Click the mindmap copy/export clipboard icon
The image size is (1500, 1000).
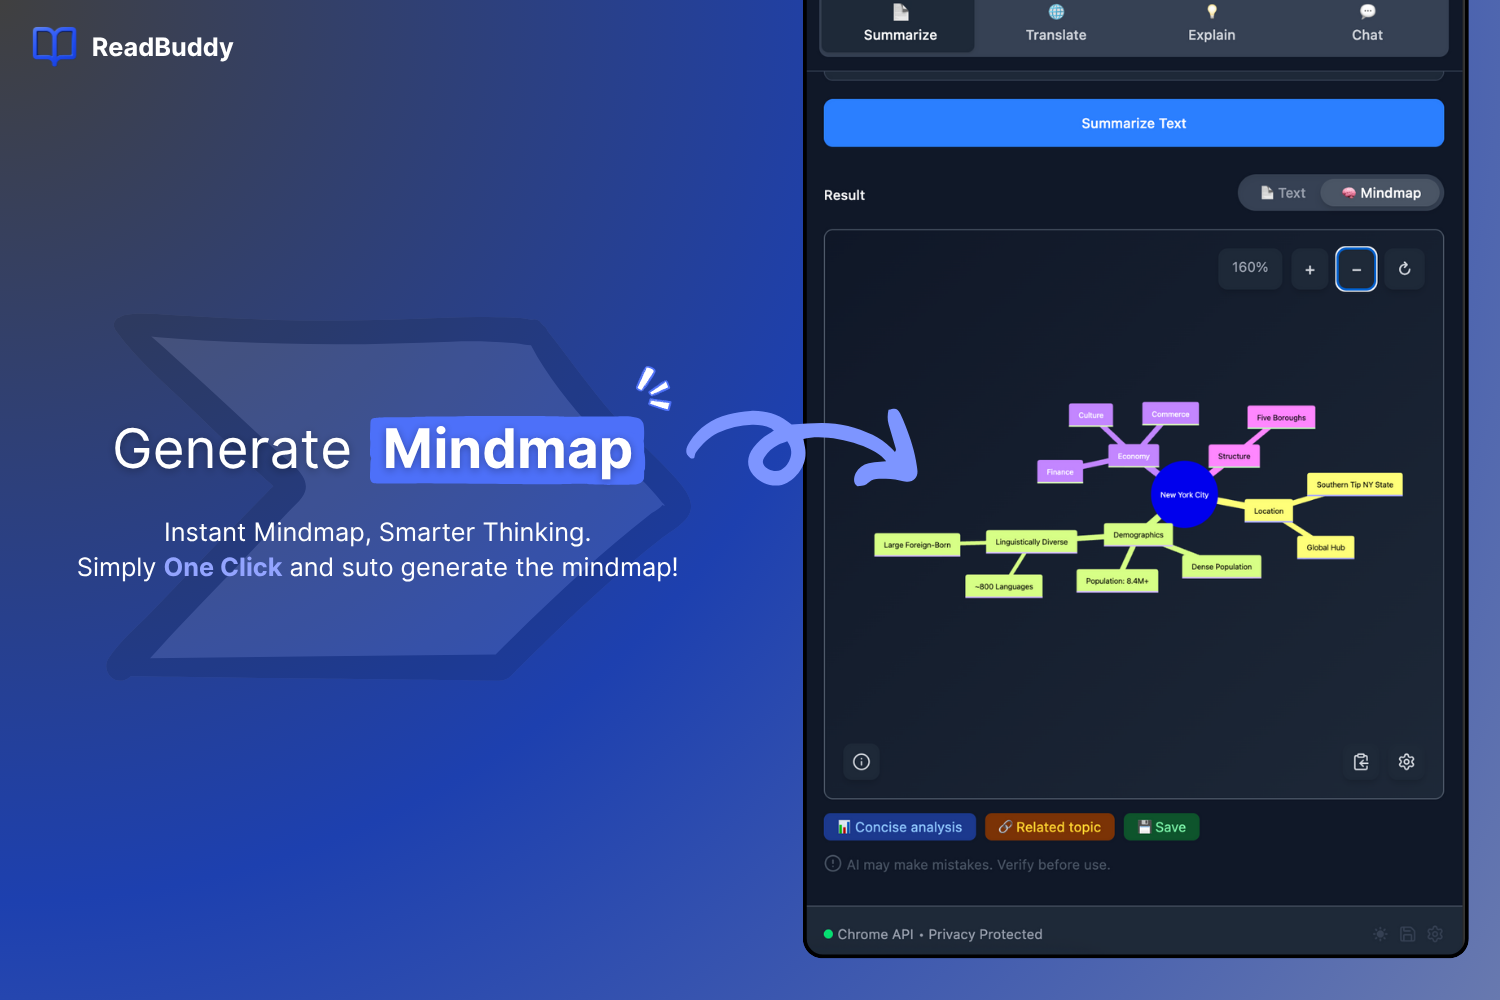1361,762
